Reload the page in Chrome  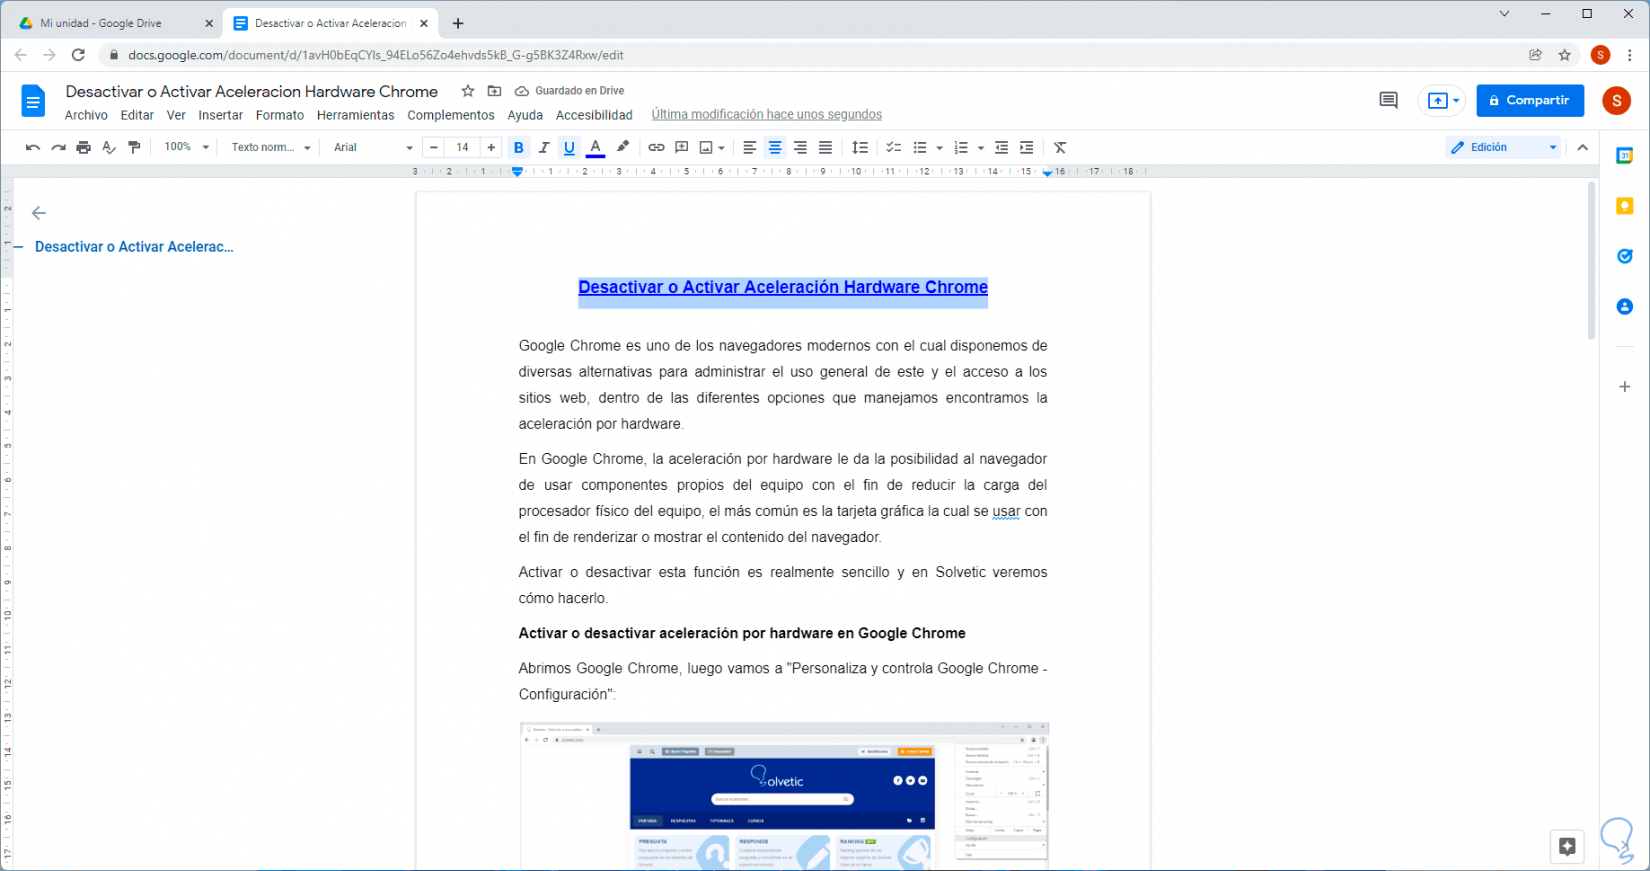click(x=78, y=55)
